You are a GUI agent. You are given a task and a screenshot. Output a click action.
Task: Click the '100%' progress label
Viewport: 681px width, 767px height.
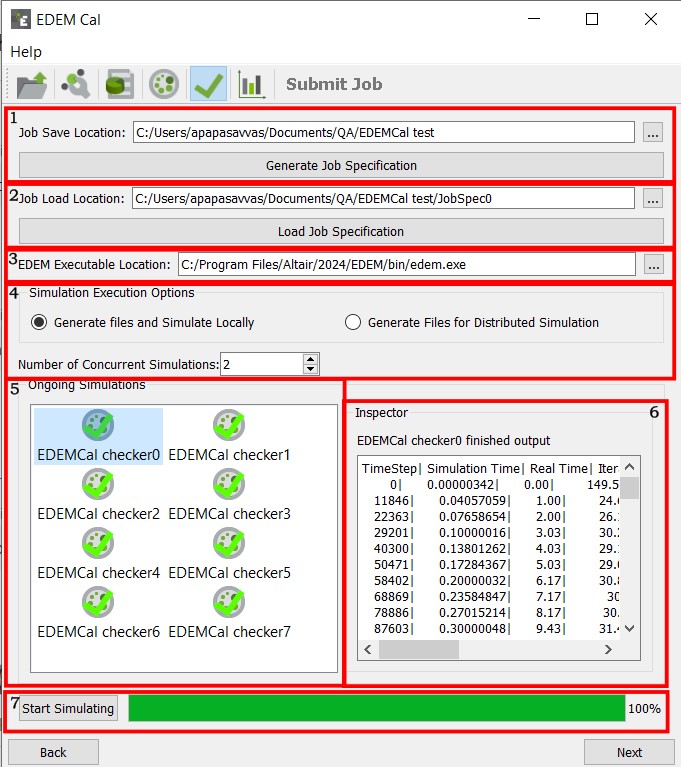(x=644, y=708)
